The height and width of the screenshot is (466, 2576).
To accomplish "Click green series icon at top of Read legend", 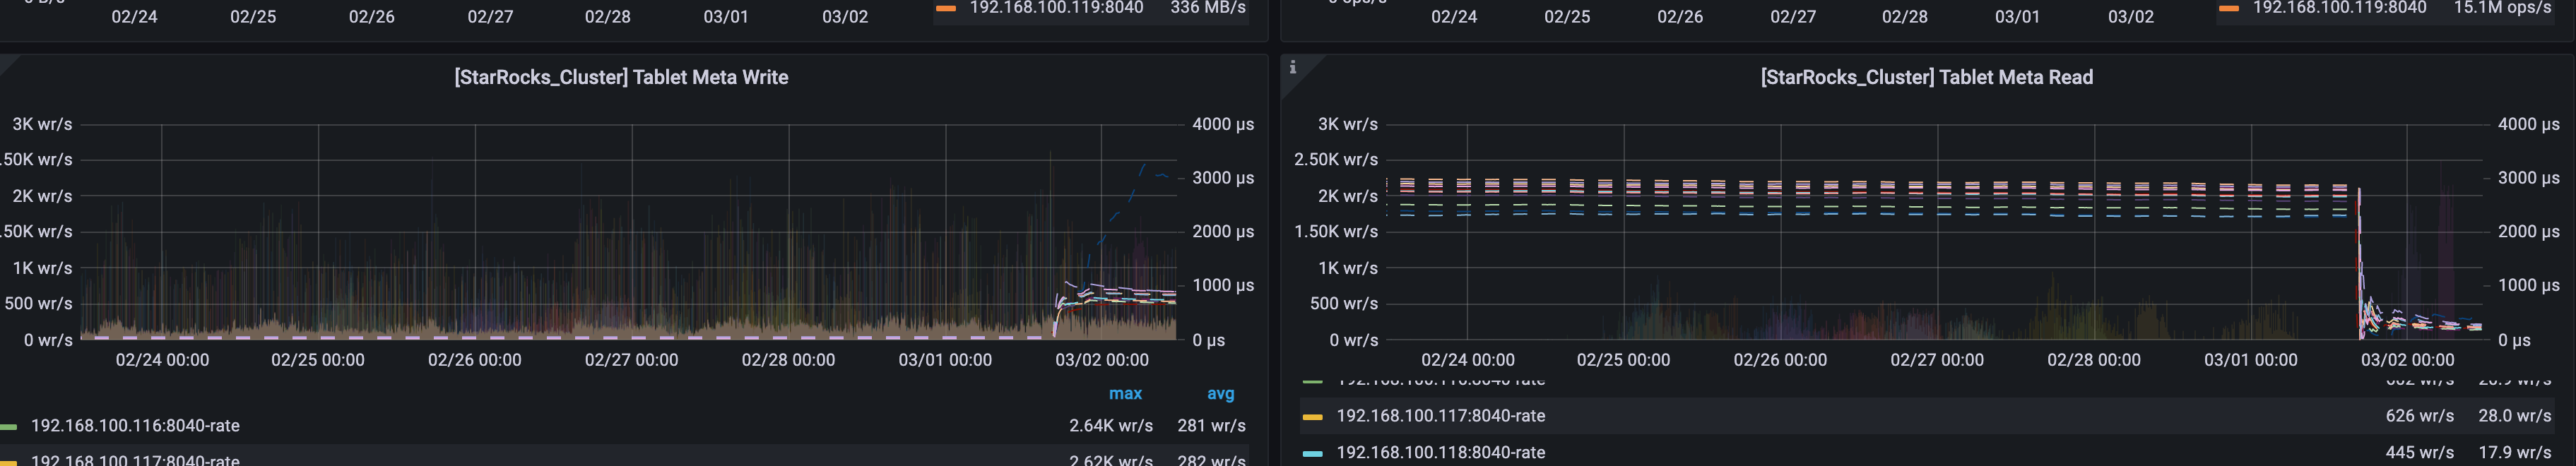I will [1312, 382].
